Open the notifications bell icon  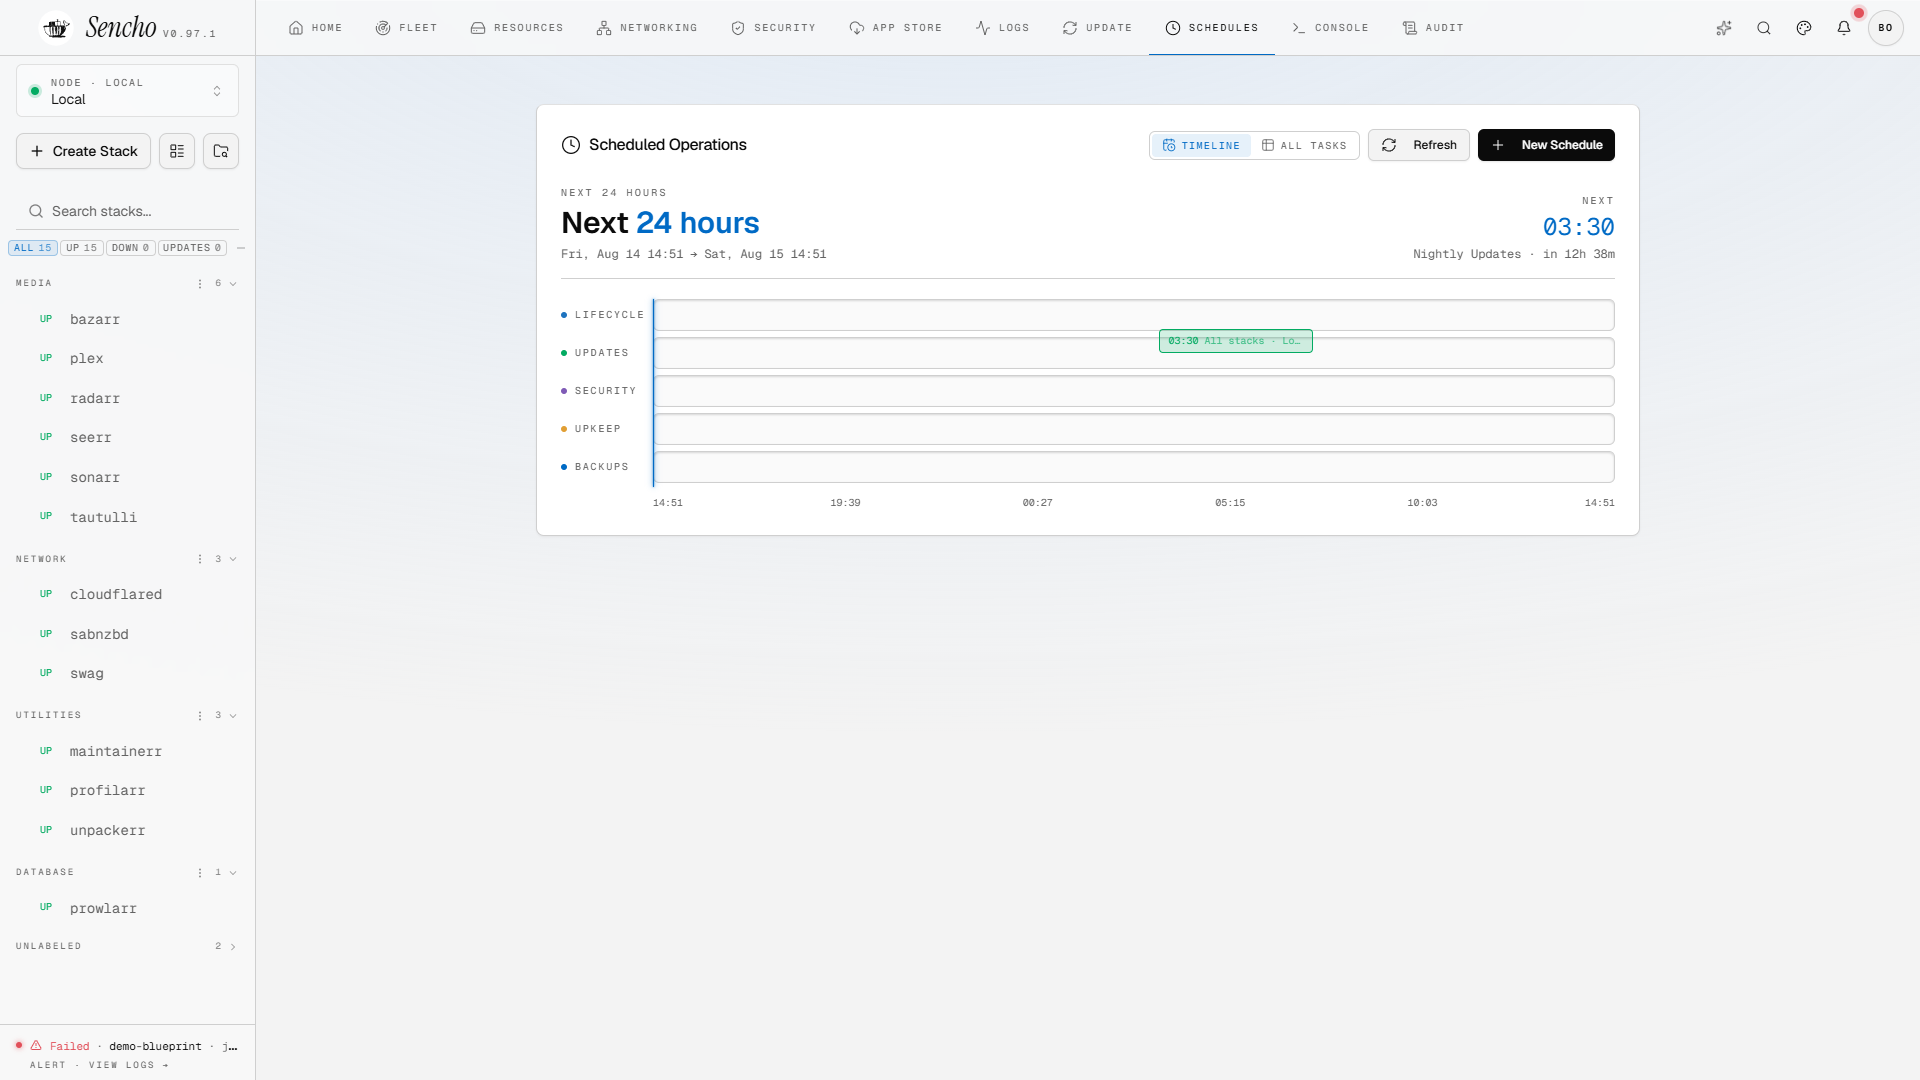click(1843, 28)
